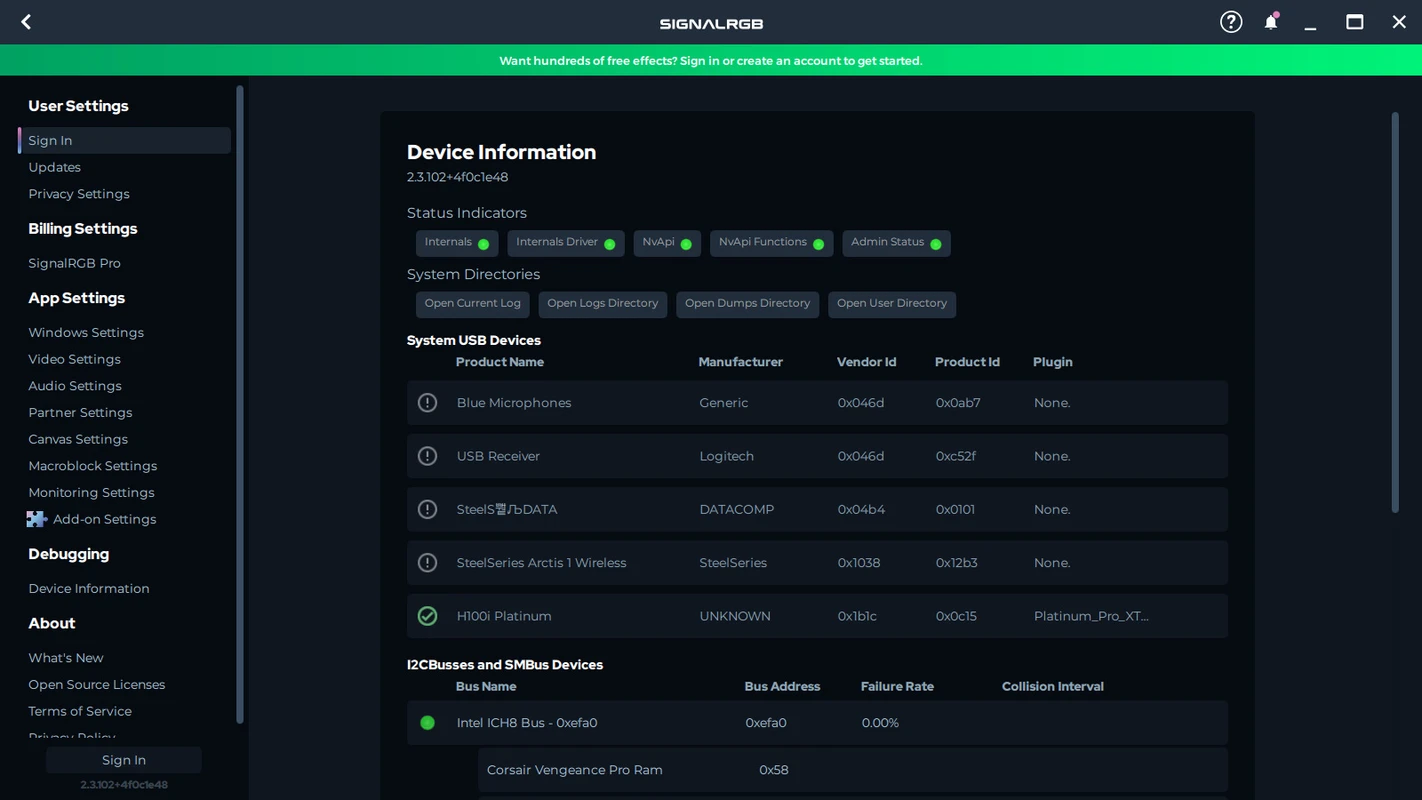Click the Plugin column header
The image size is (1422, 800).
pos(1053,362)
